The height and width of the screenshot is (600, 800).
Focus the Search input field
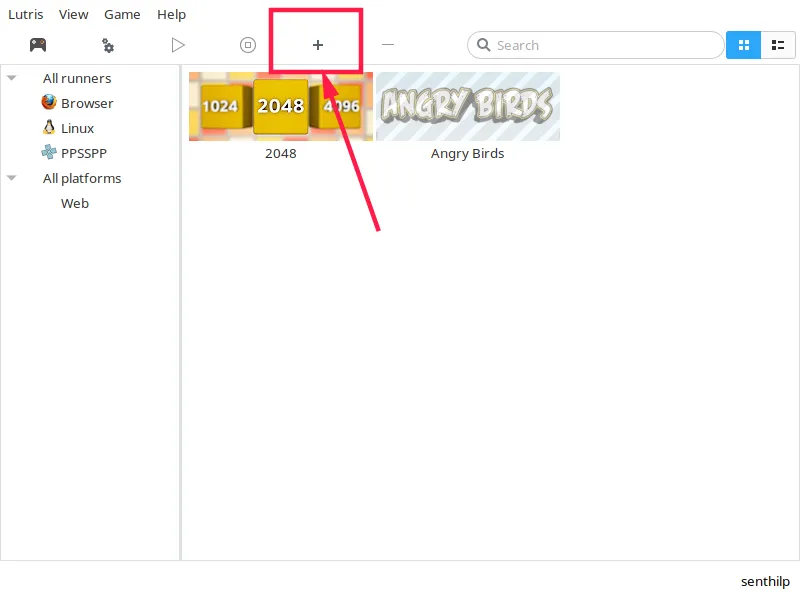[x=595, y=45]
